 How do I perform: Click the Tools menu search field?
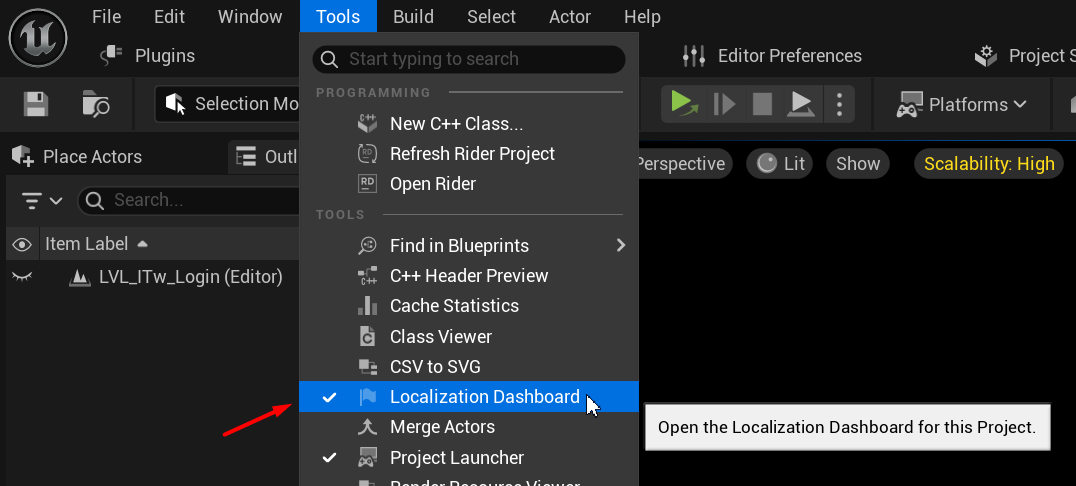tap(469, 59)
